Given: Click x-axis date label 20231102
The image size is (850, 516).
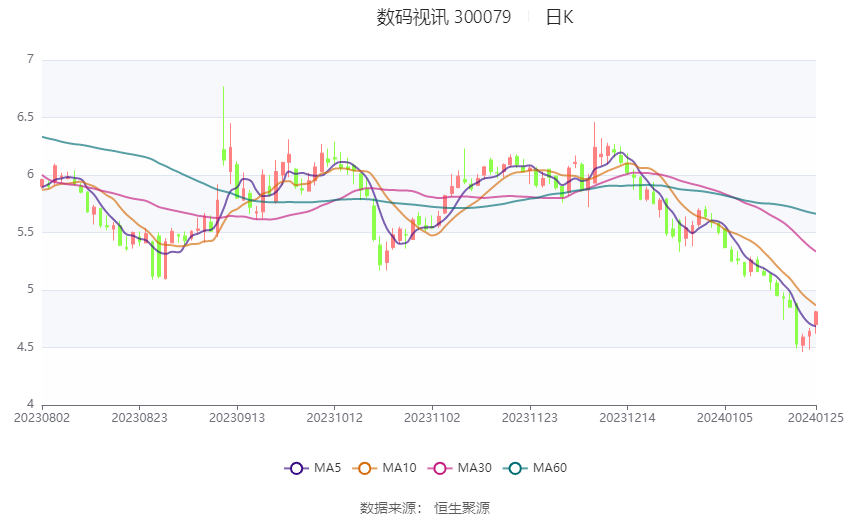Looking at the screenshot, I should point(432,418).
